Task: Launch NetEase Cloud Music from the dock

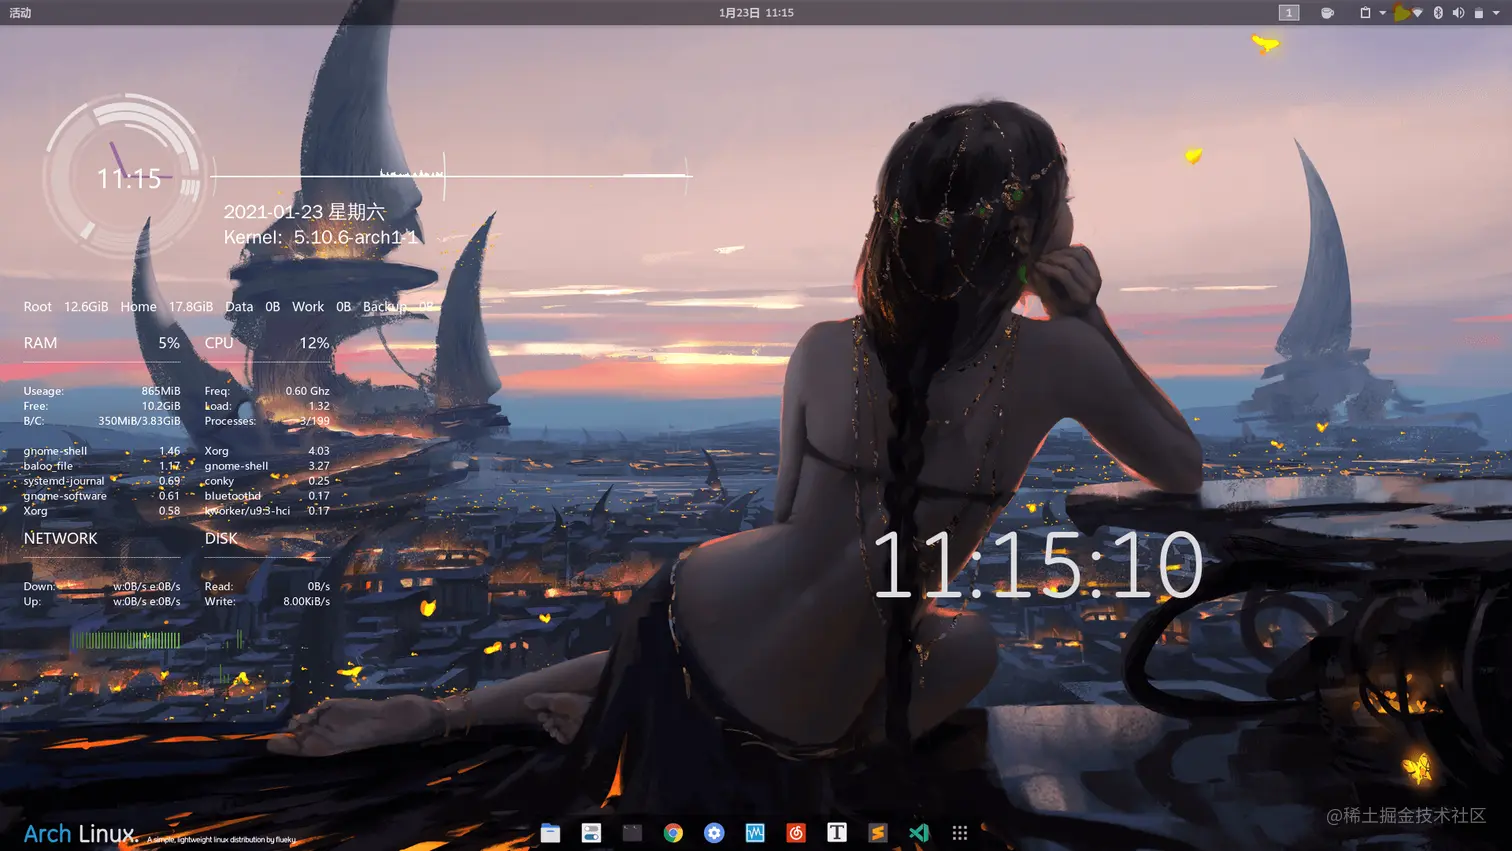Action: 796,833
